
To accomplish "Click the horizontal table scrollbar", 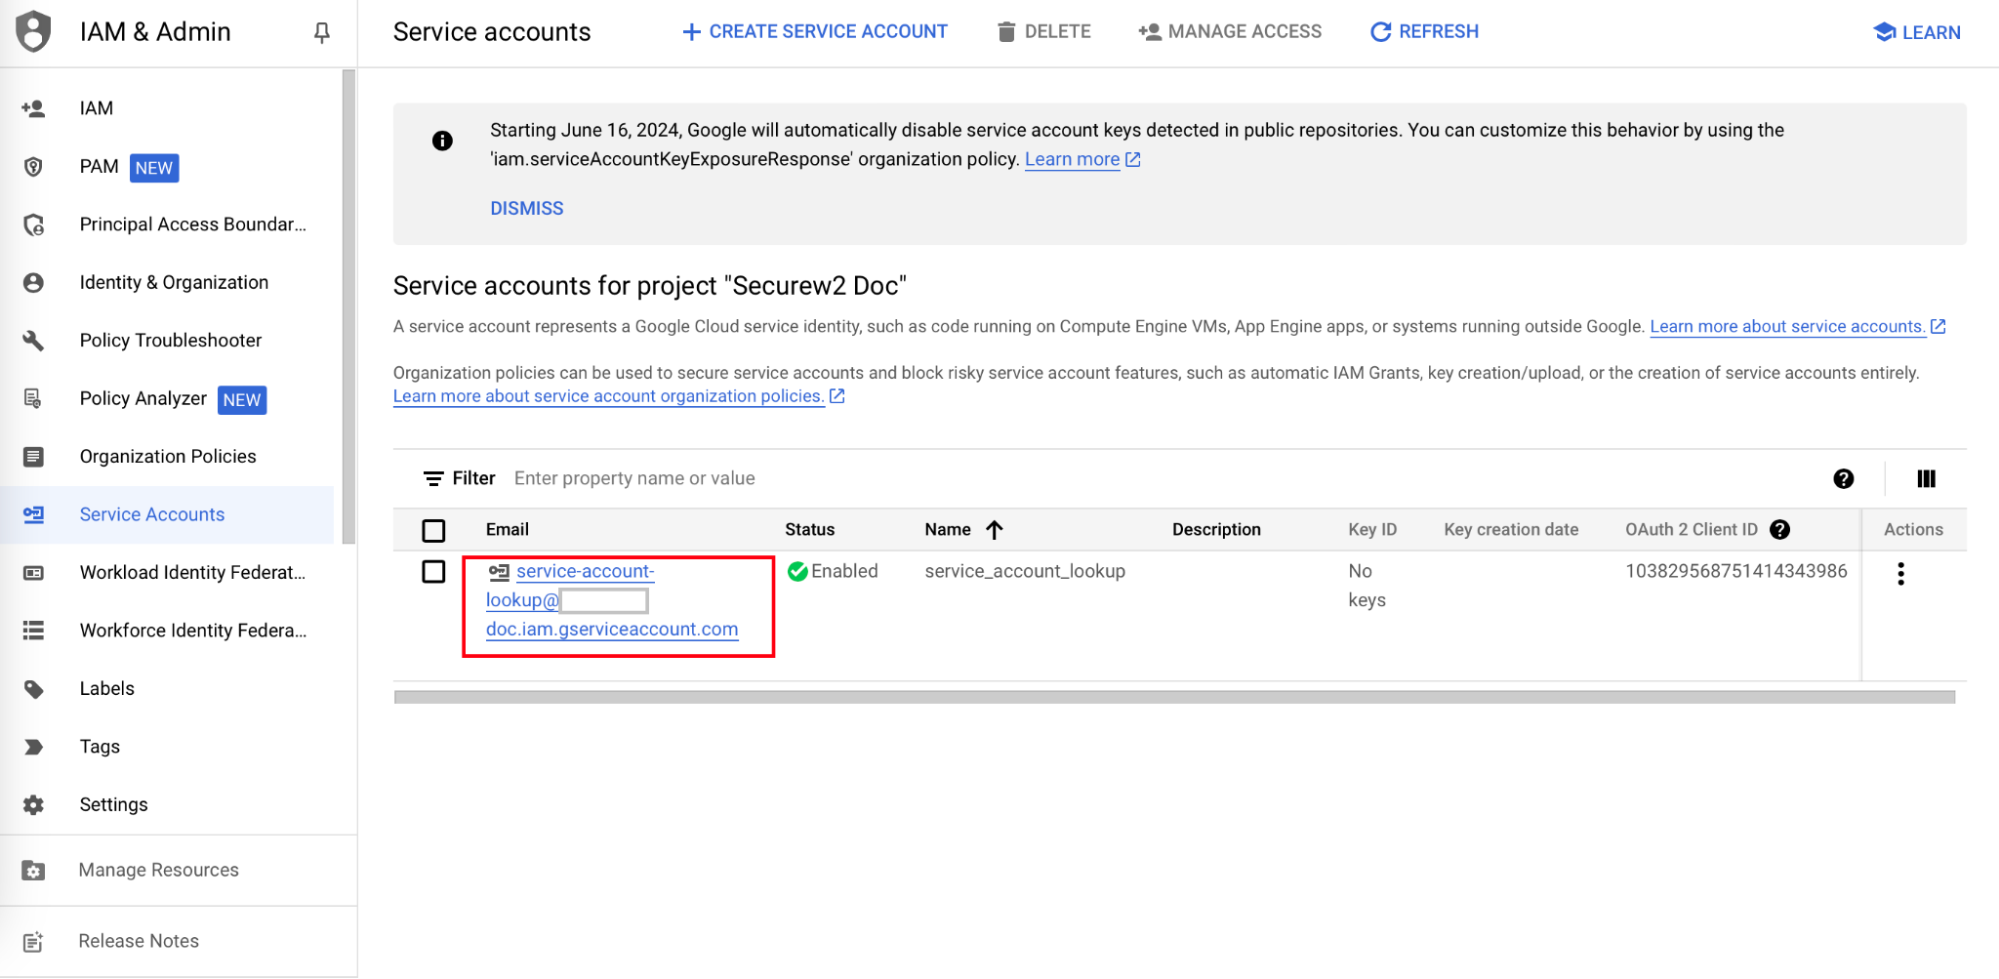I will pos(1173,697).
